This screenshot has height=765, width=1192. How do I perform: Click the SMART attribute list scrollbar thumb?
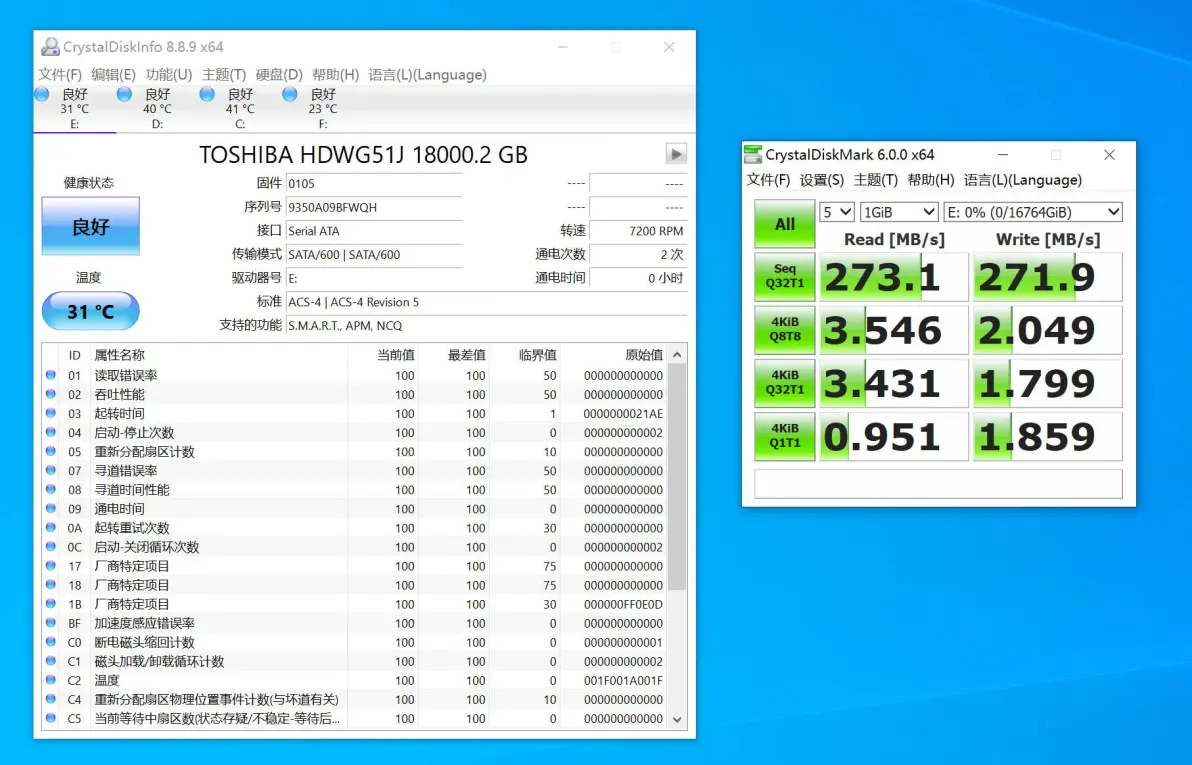tap(677, 477)
